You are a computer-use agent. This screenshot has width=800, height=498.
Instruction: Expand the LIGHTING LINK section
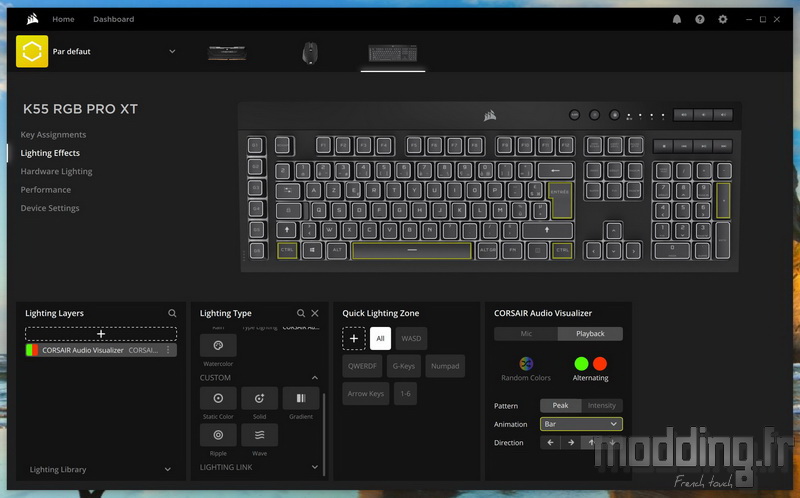pos(315,467)
